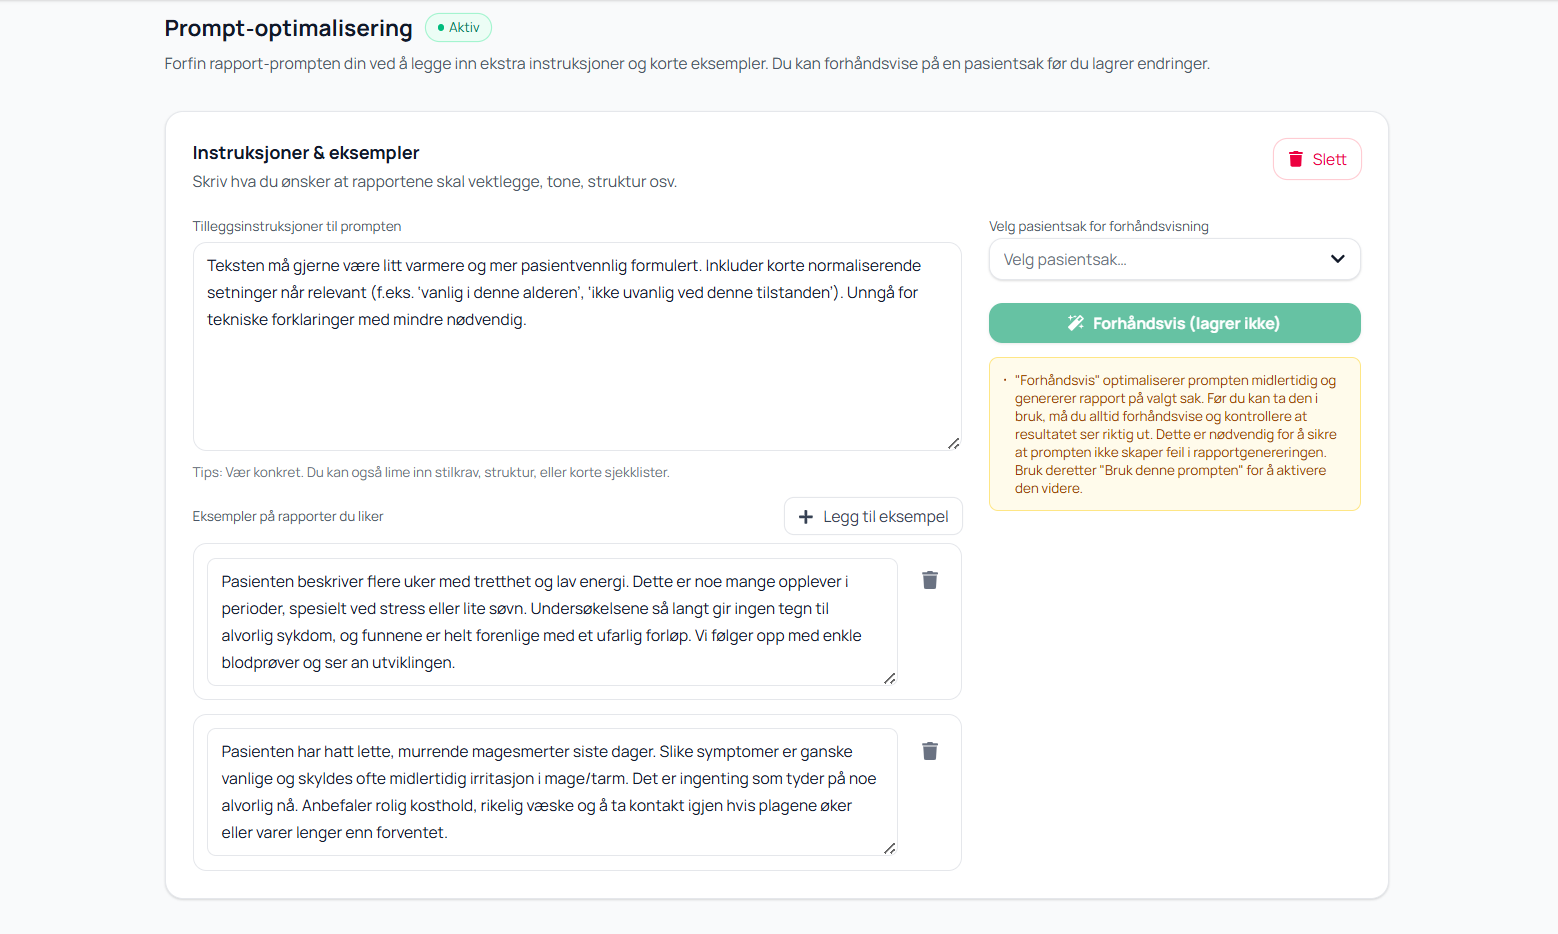The height and width of the screenshot is (934, 1558).
Task: Delete the first example about tretthet
Action: click(x=929, y=580)
